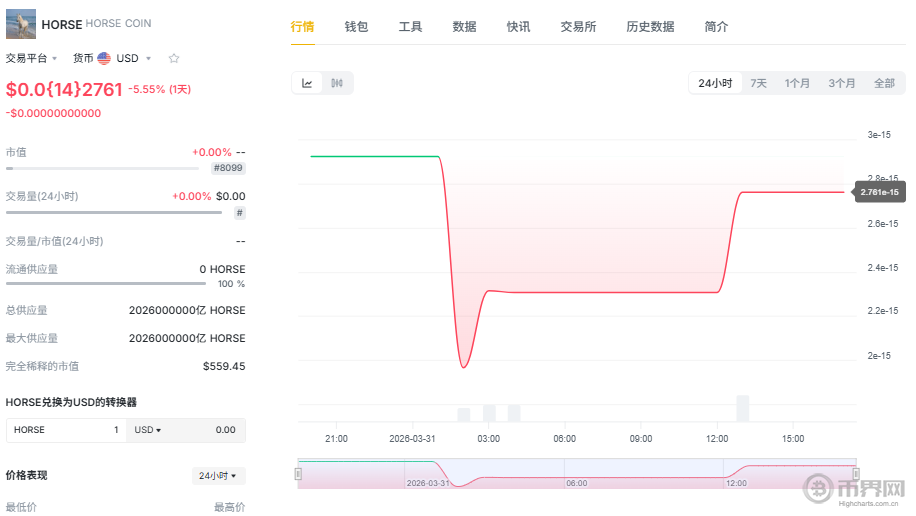Select the 24小时 chart range
Viewport: 916px width, 516px height.
click(715, 84)
